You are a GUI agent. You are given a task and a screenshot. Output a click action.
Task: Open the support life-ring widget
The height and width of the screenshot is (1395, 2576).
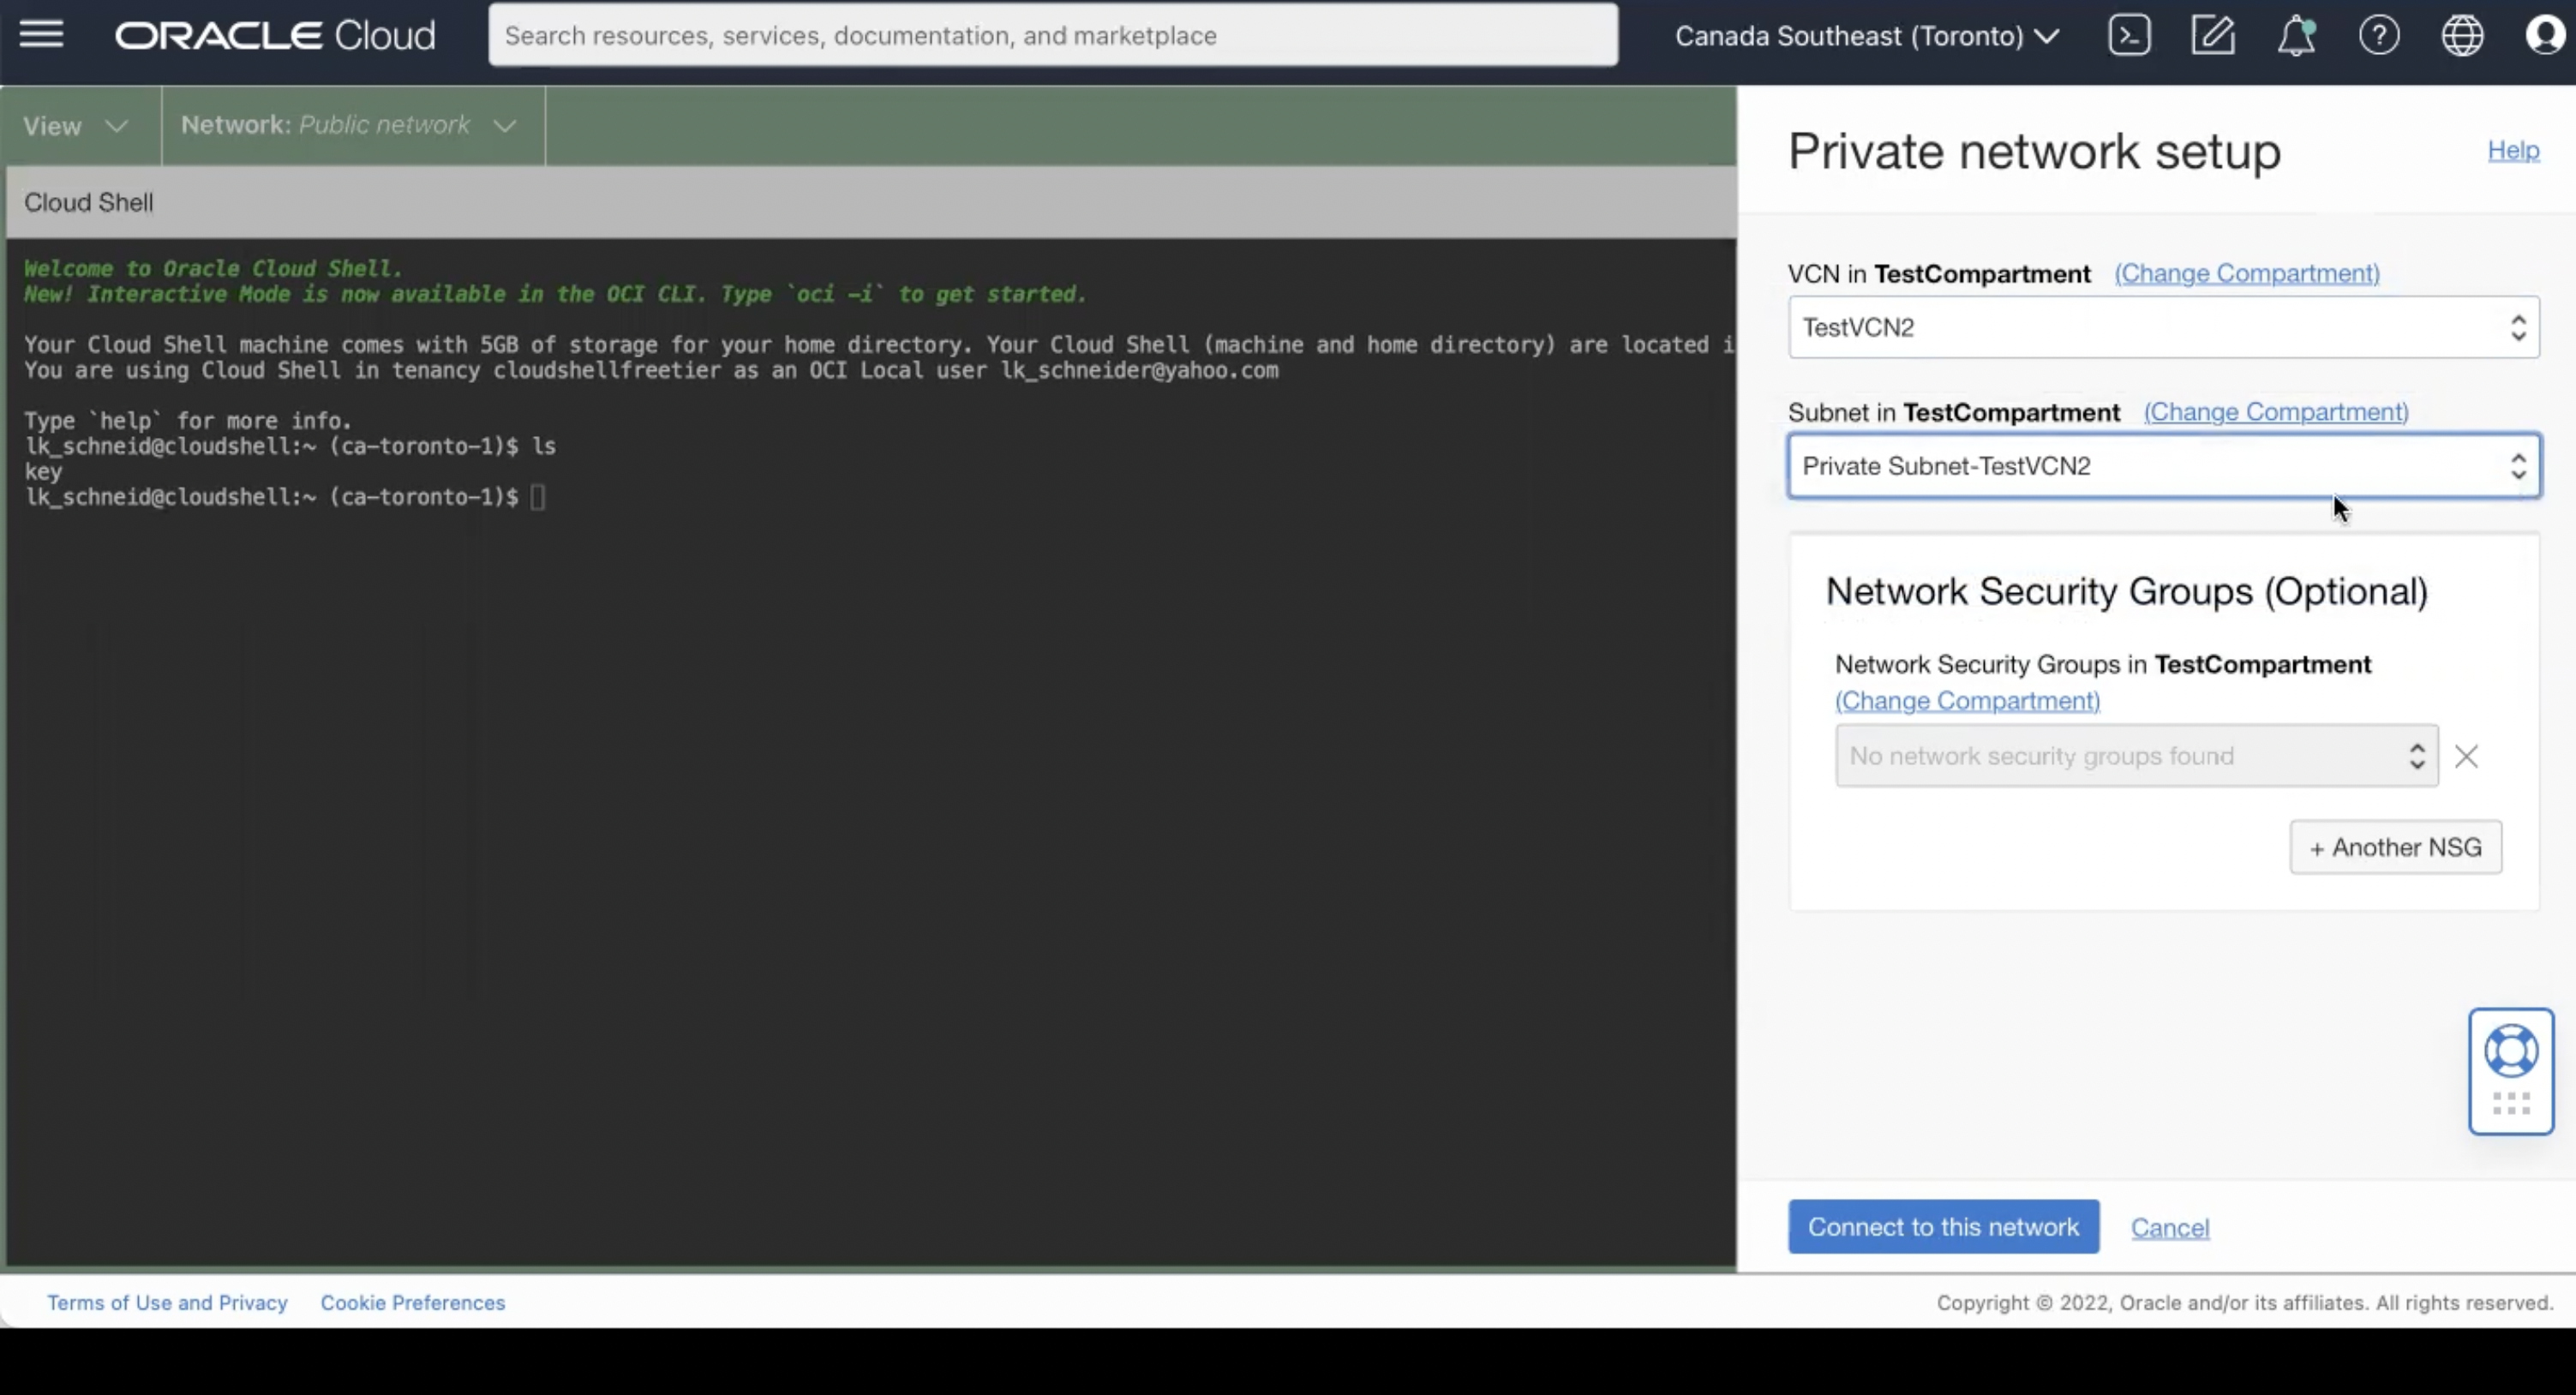click(x=2512, y=1071)
